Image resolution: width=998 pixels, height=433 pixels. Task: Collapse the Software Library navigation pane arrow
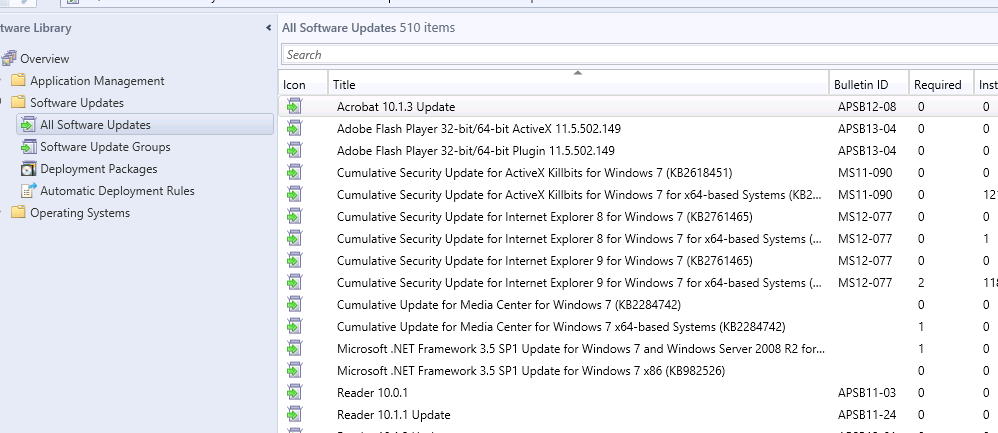269,28
